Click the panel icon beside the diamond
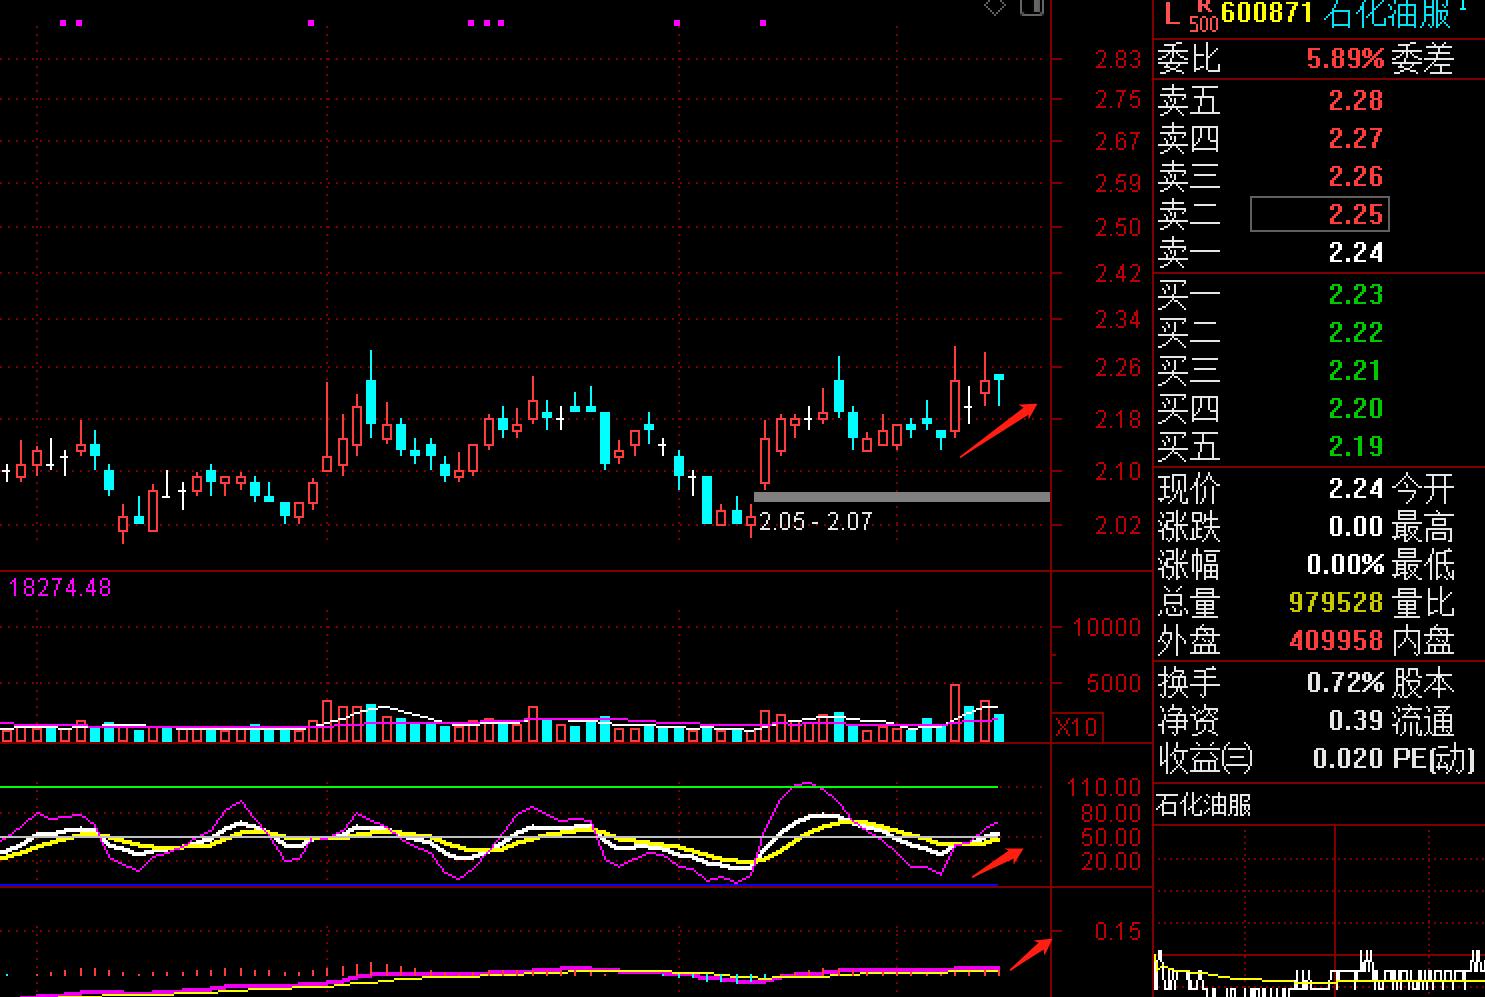This screenshot has width=1485, height=997. pyautogui.click(x=1031, y=7)
